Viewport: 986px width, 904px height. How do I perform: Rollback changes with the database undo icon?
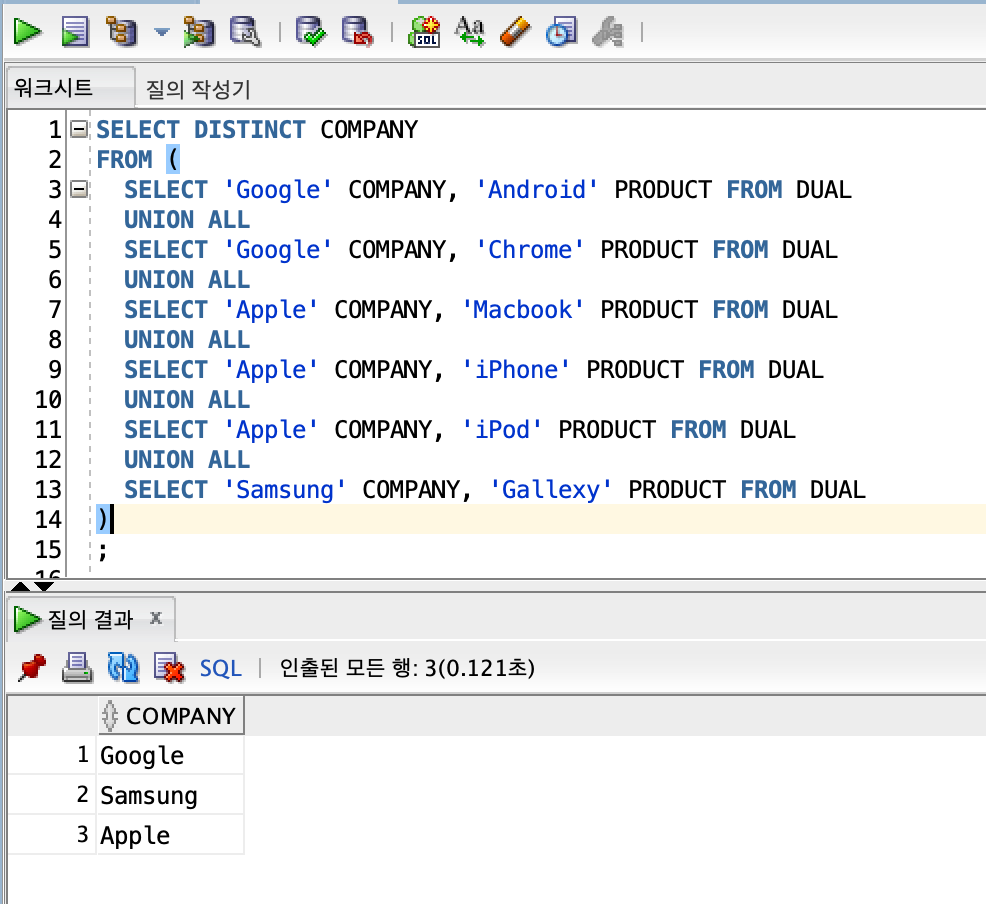[357, 32]
